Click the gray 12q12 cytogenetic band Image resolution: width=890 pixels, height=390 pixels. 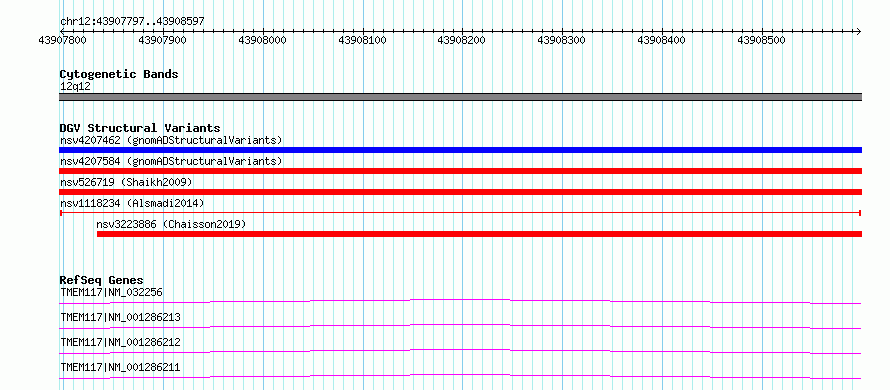[460, 97]
